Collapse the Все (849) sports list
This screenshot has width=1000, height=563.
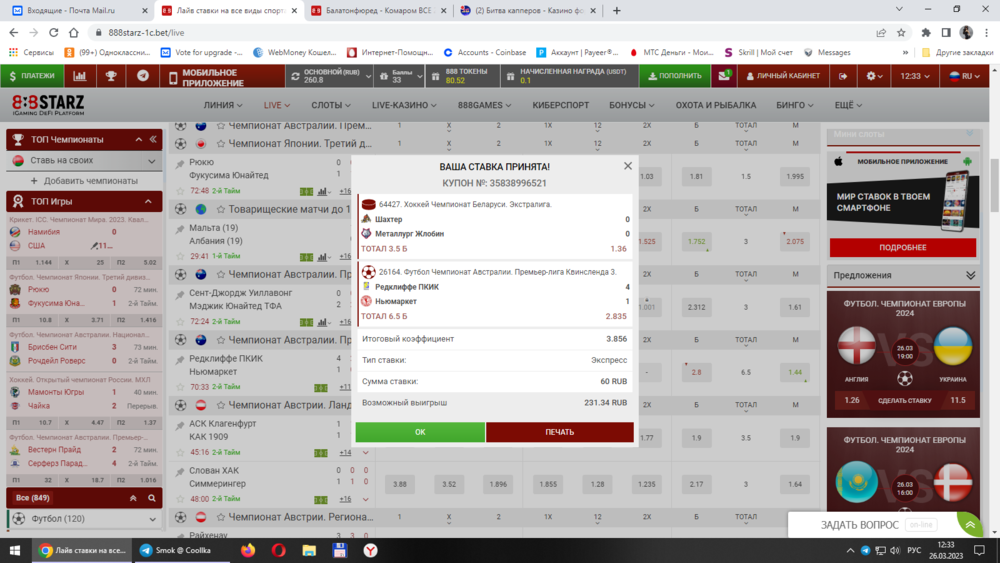[x=133, y=498]
